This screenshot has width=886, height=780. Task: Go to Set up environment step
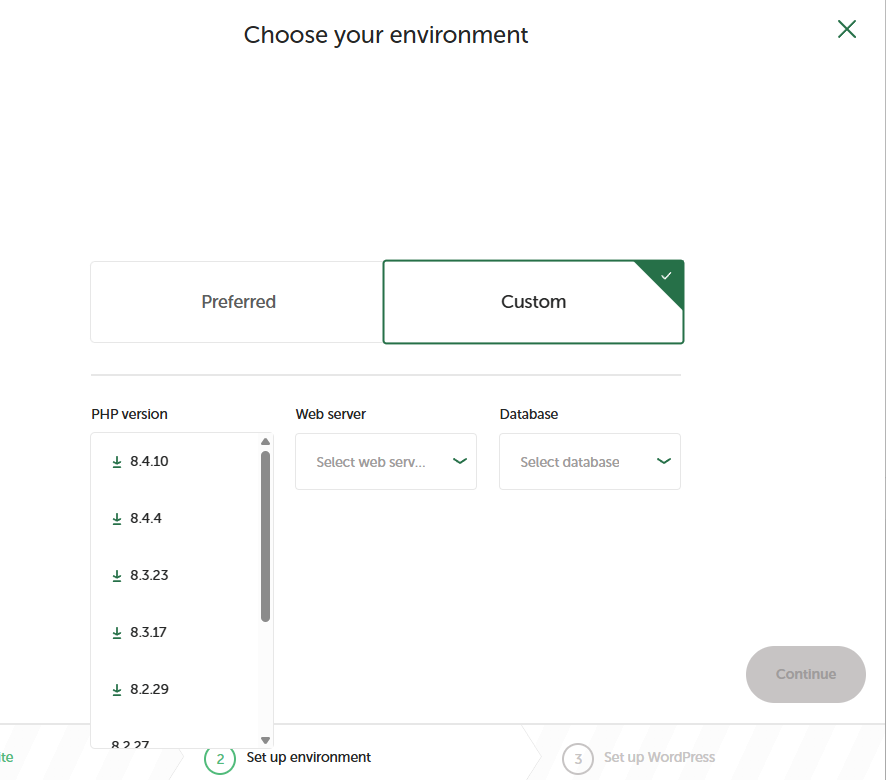pos(309,758)
